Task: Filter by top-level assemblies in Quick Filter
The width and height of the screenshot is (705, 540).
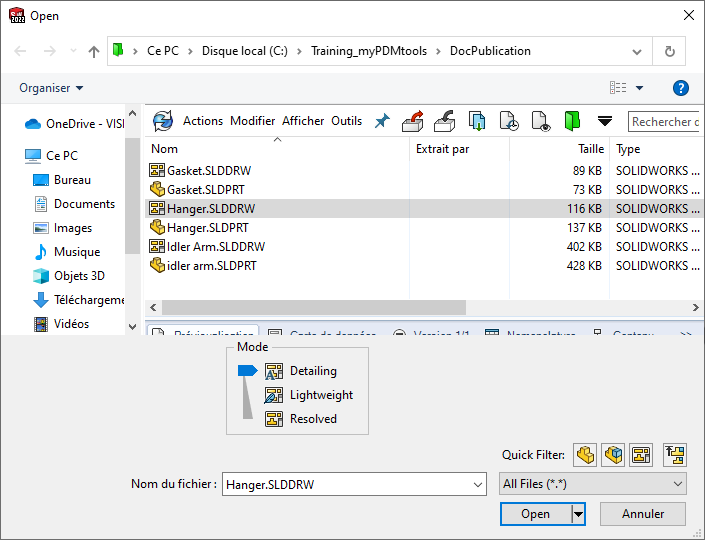Action: [675, 455]
